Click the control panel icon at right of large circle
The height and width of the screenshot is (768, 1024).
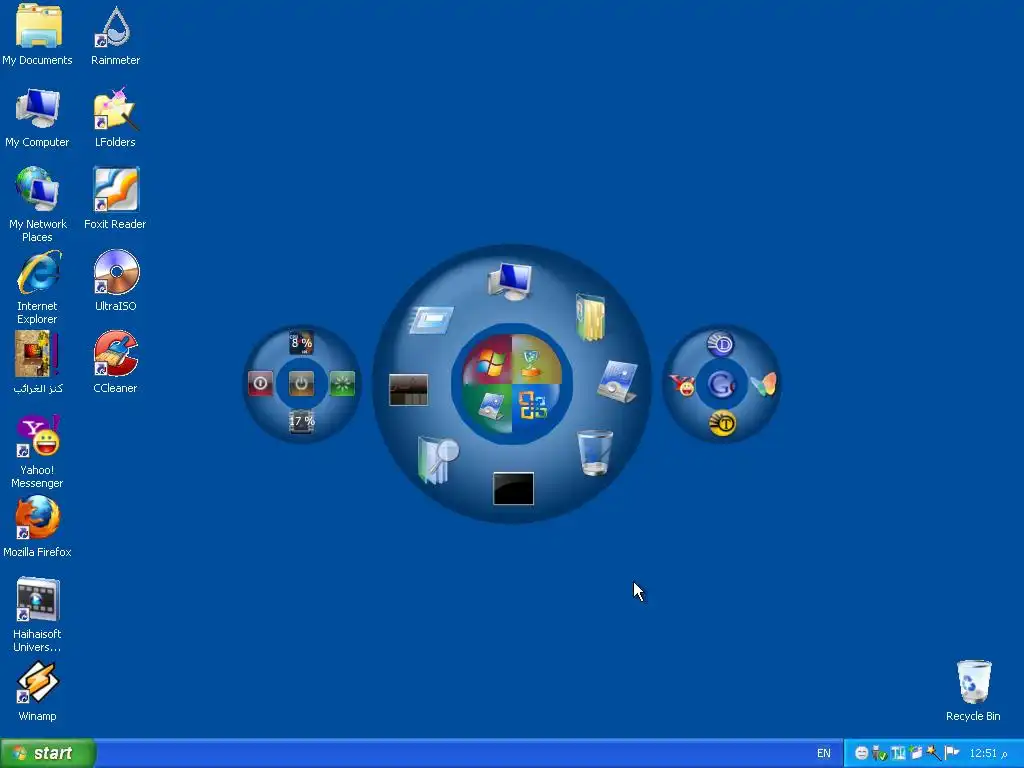(617, 381)
